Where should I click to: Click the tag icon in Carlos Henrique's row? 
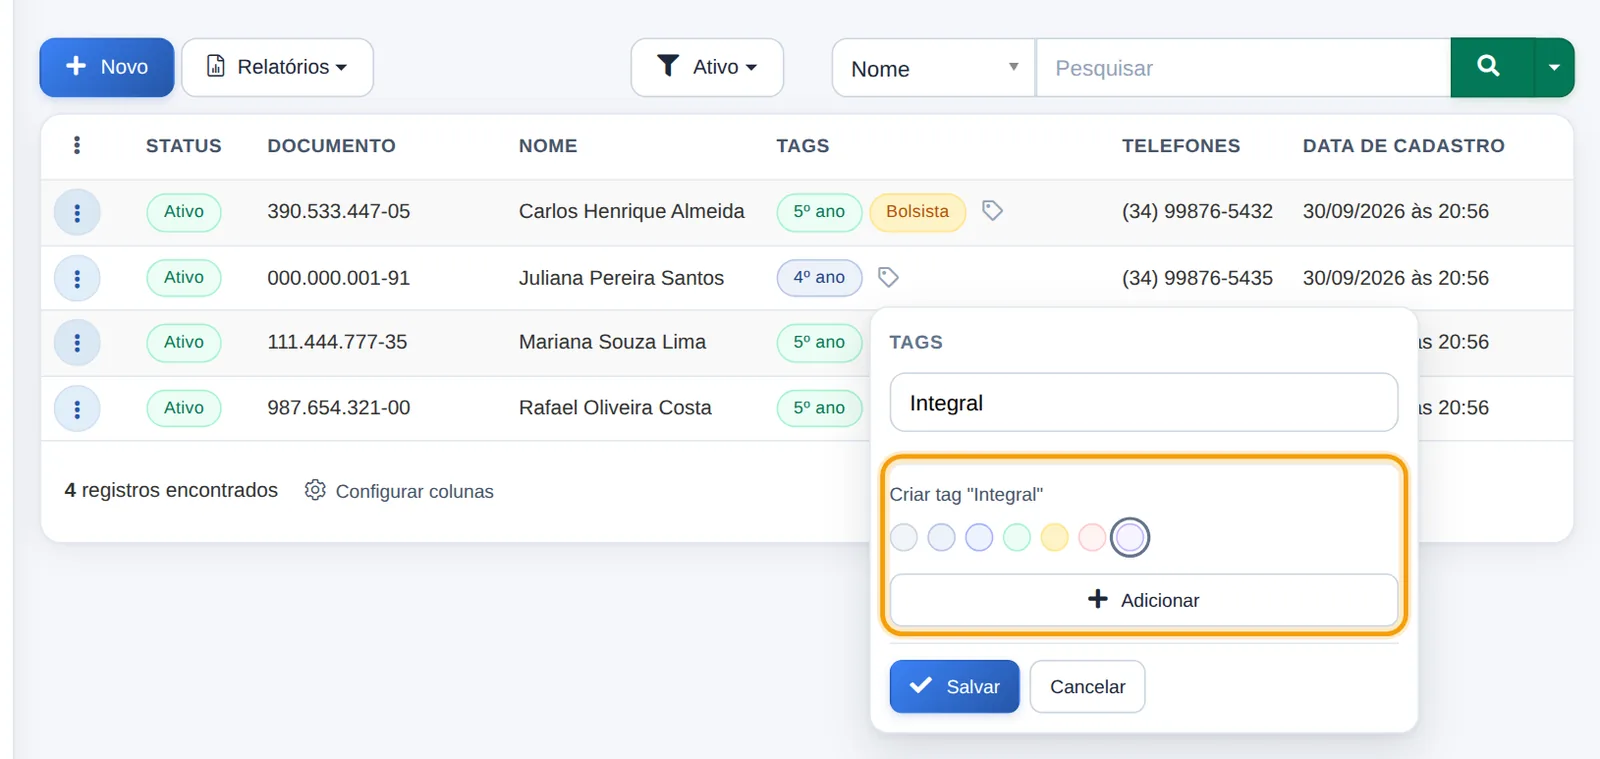coord(992,211)
